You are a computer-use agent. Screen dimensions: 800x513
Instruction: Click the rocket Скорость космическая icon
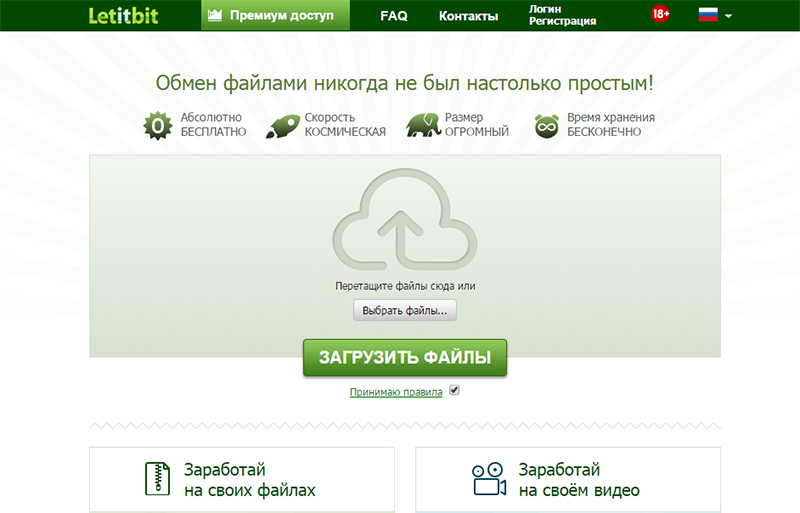[283, 126]
